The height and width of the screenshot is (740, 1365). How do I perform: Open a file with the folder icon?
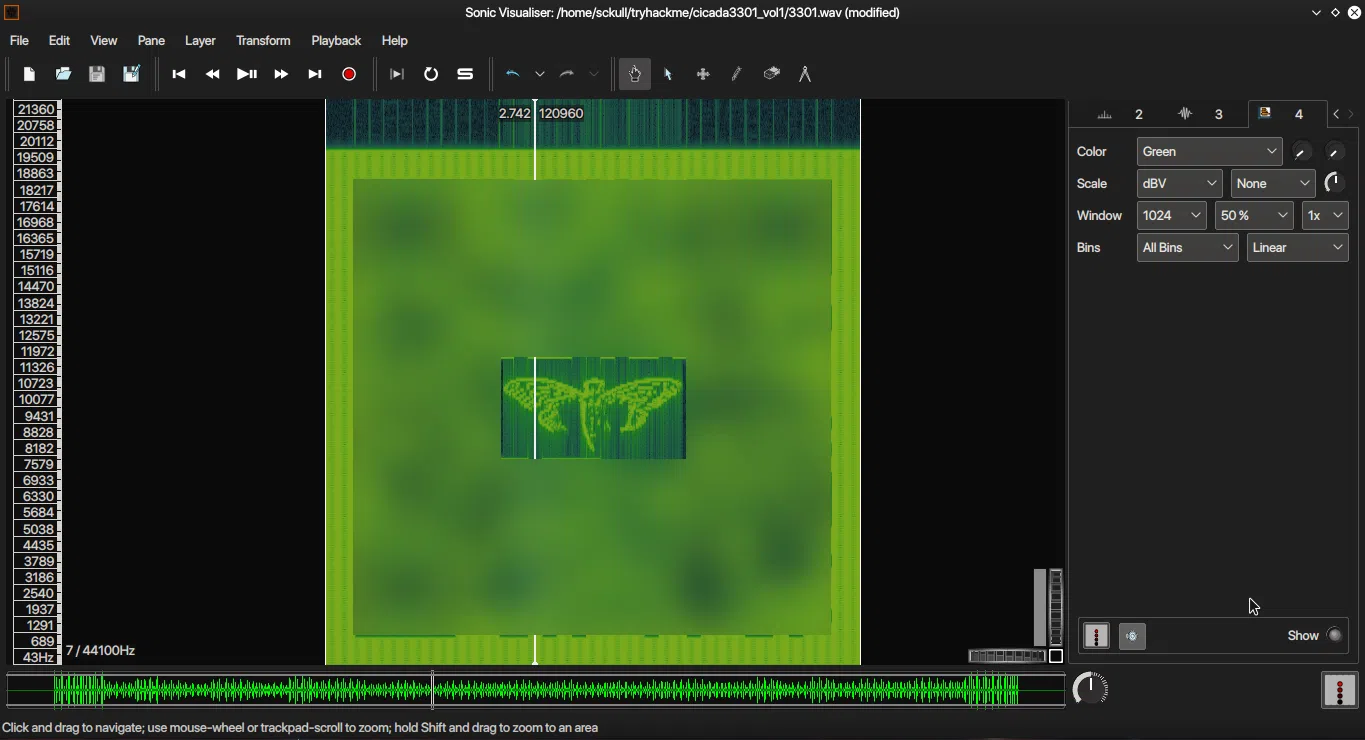click(x=63, y=74)
